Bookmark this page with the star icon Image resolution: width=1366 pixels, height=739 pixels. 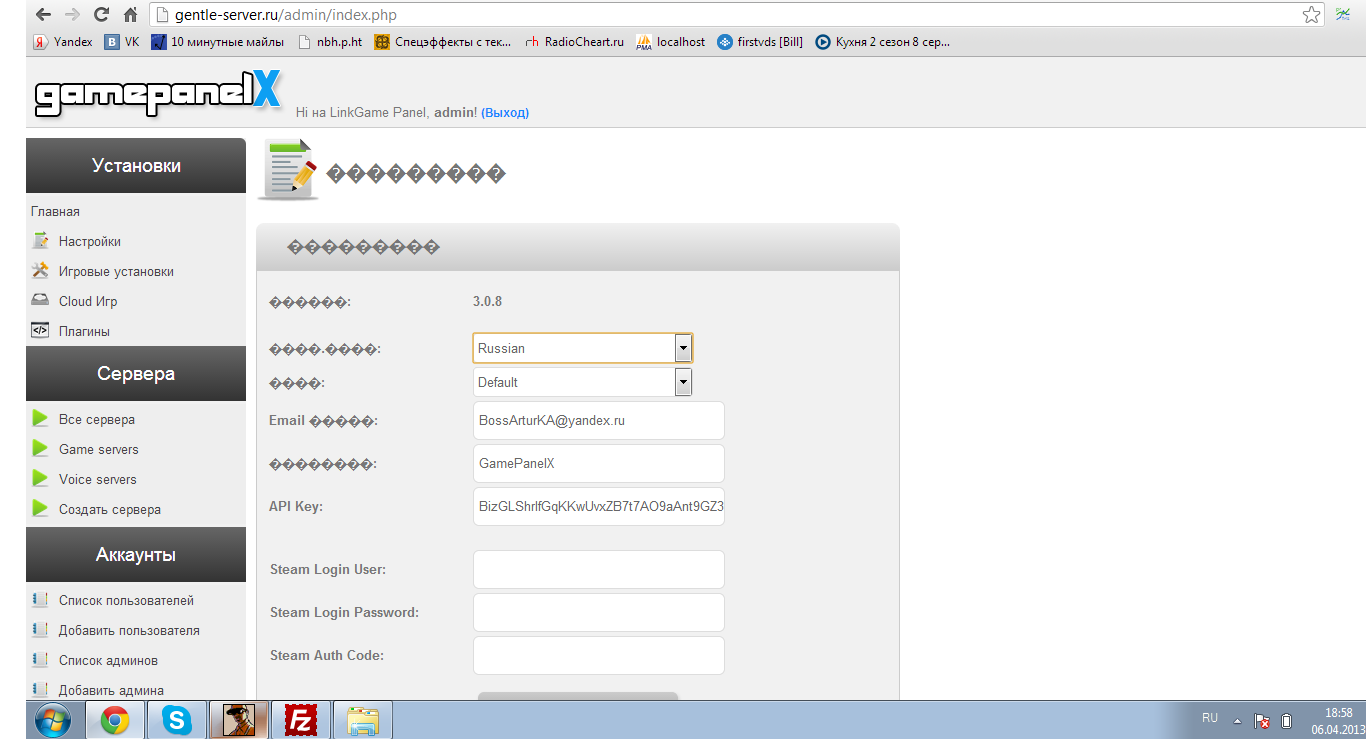tap(1311, 15)
